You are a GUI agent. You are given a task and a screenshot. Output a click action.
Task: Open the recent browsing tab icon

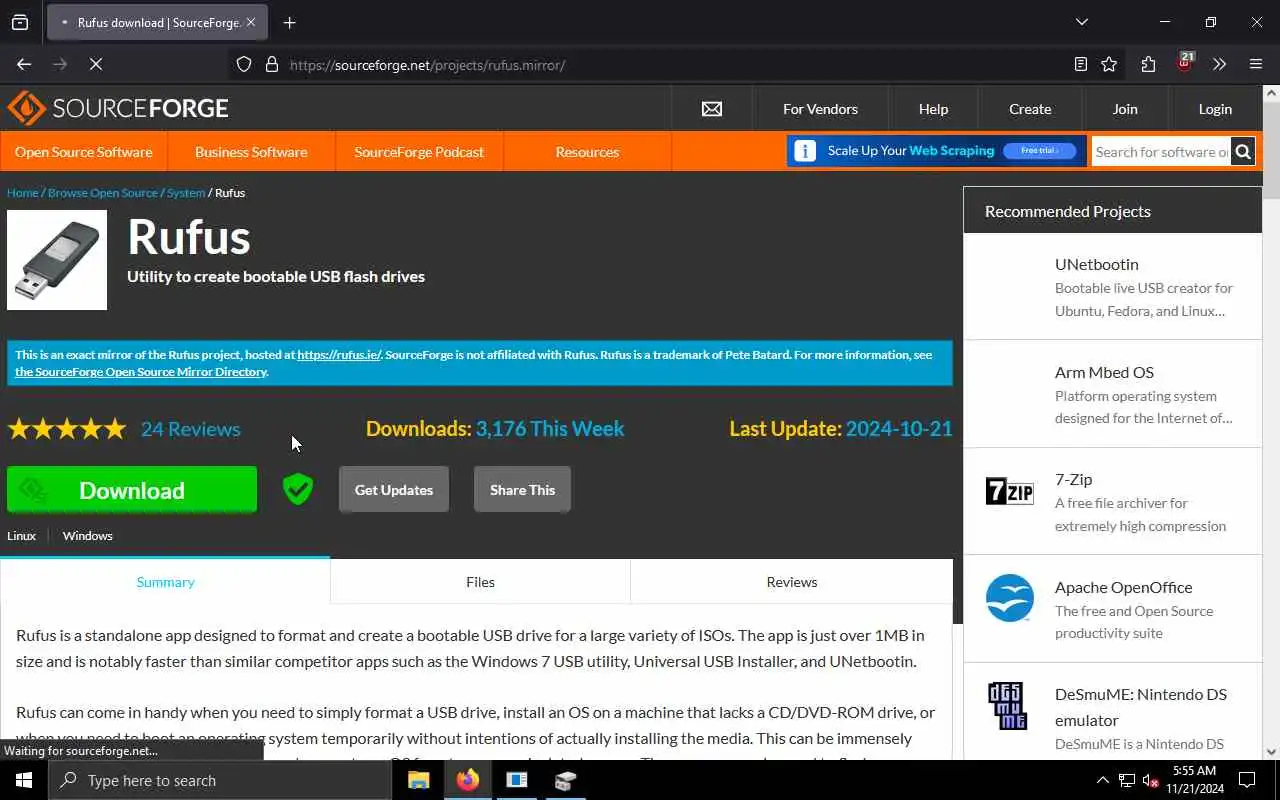pyautogui.click(x=20, y=22)
